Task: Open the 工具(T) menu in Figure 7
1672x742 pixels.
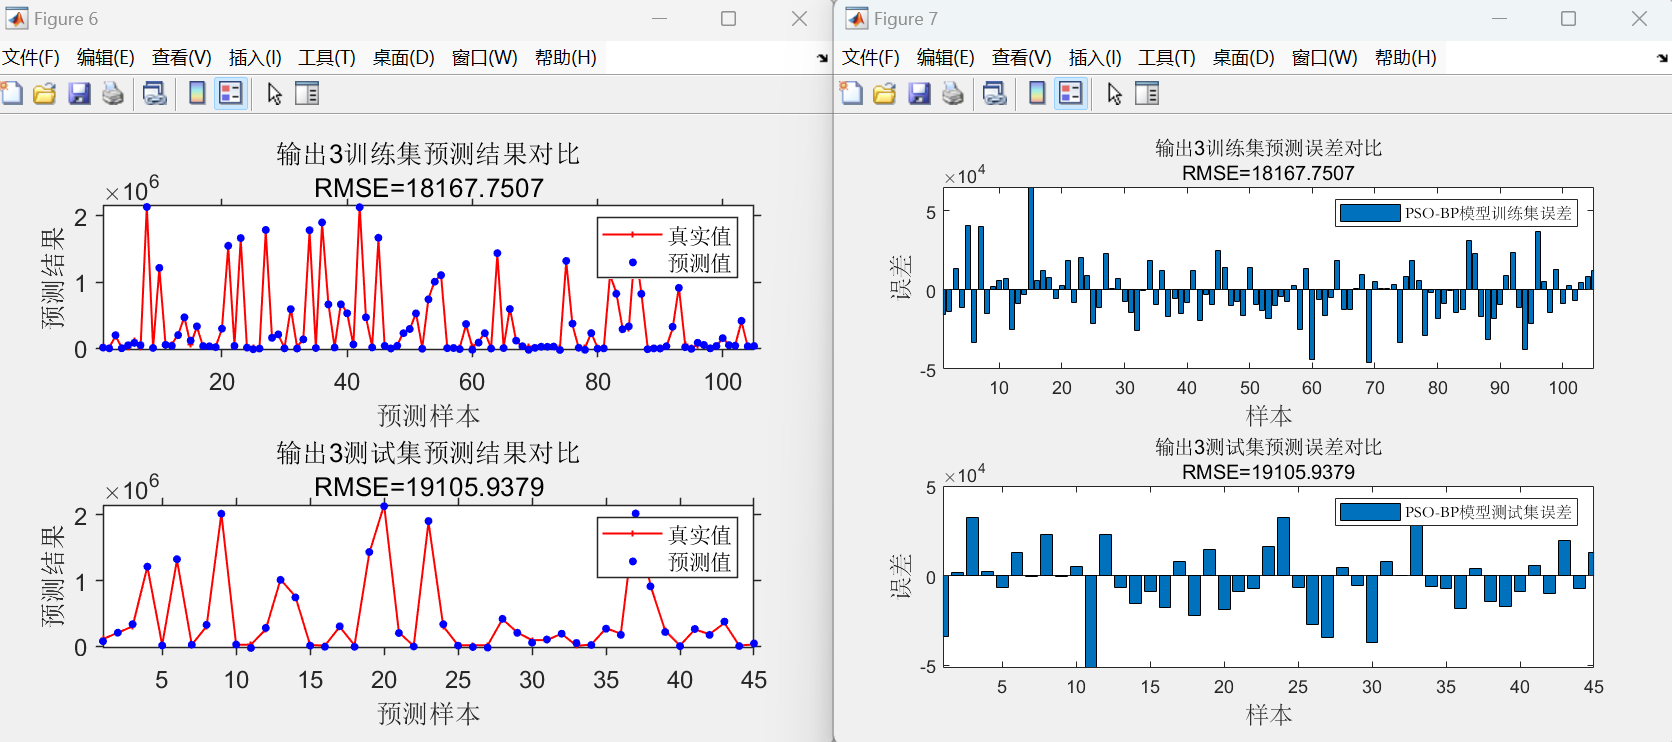Action: click(1167, 58)
